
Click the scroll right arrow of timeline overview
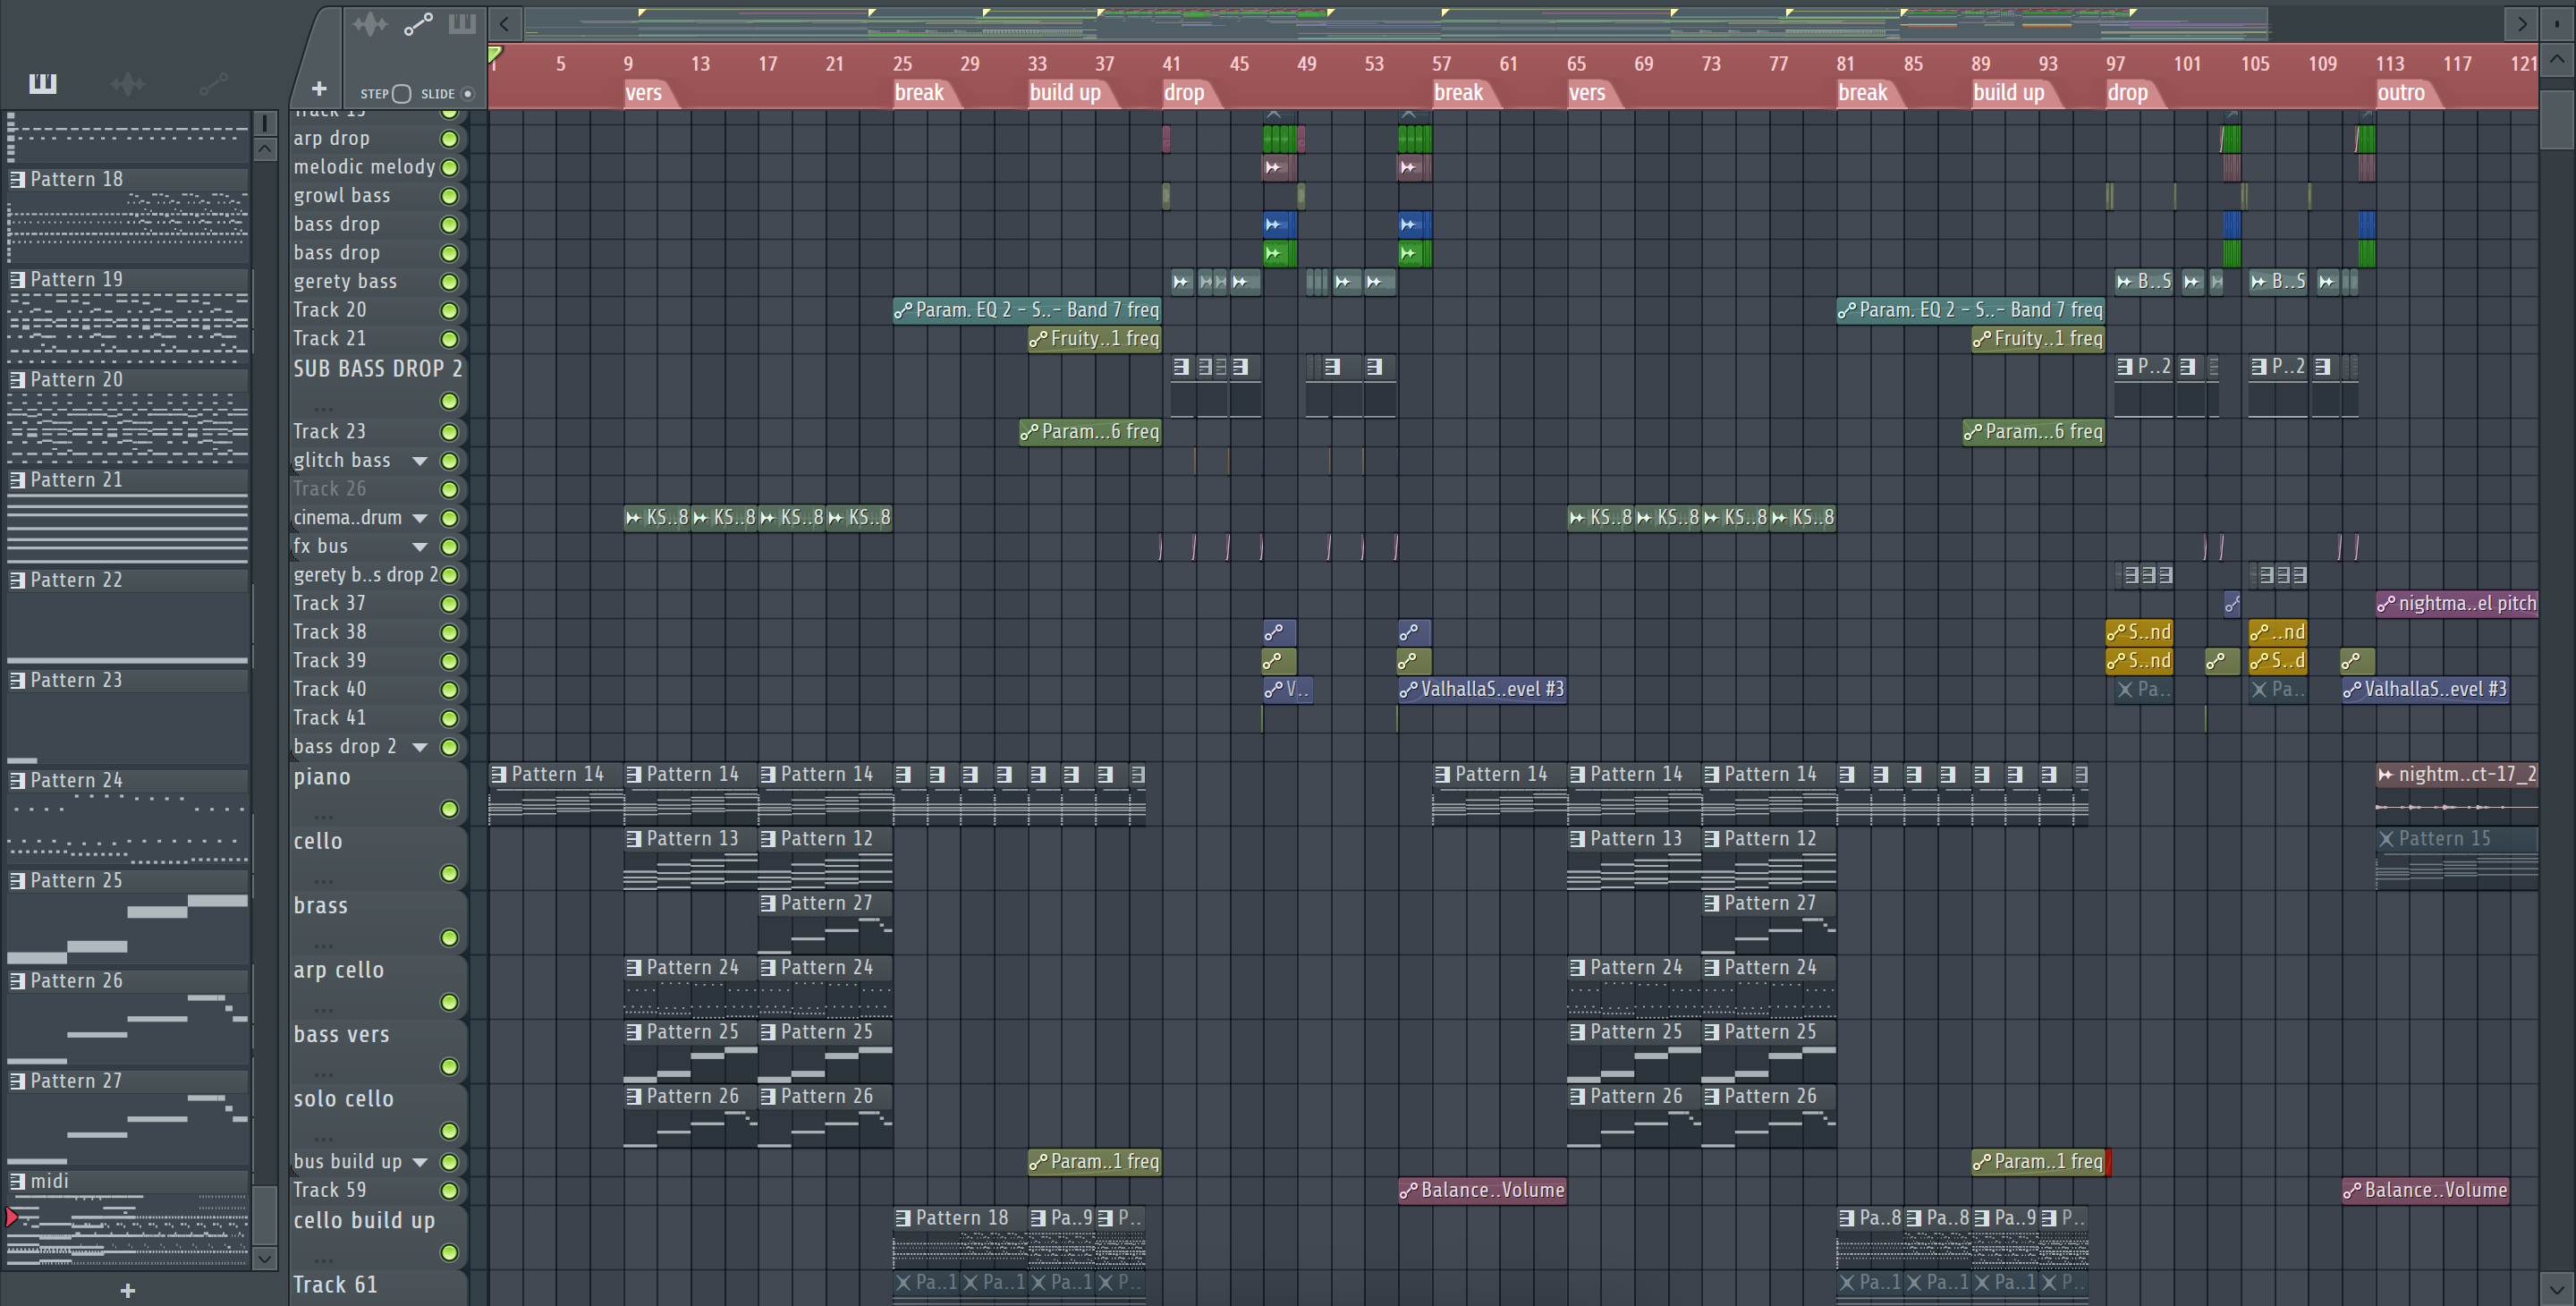coord(2521,23)
